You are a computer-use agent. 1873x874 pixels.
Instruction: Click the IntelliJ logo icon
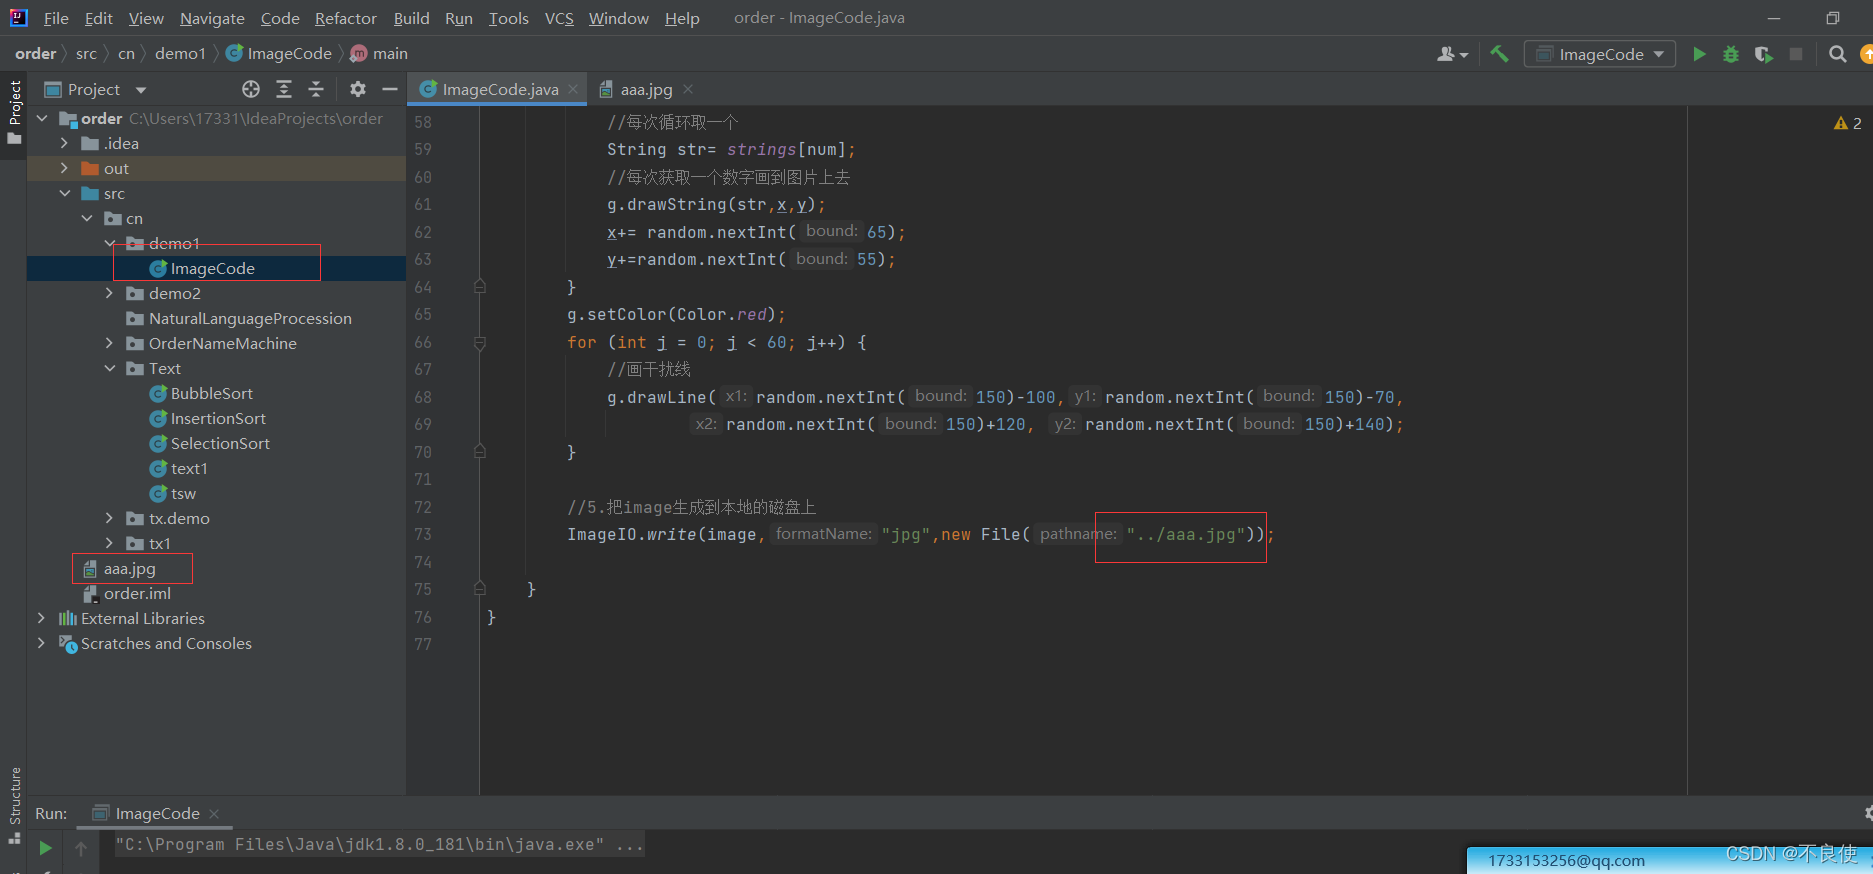coord(18,18)
